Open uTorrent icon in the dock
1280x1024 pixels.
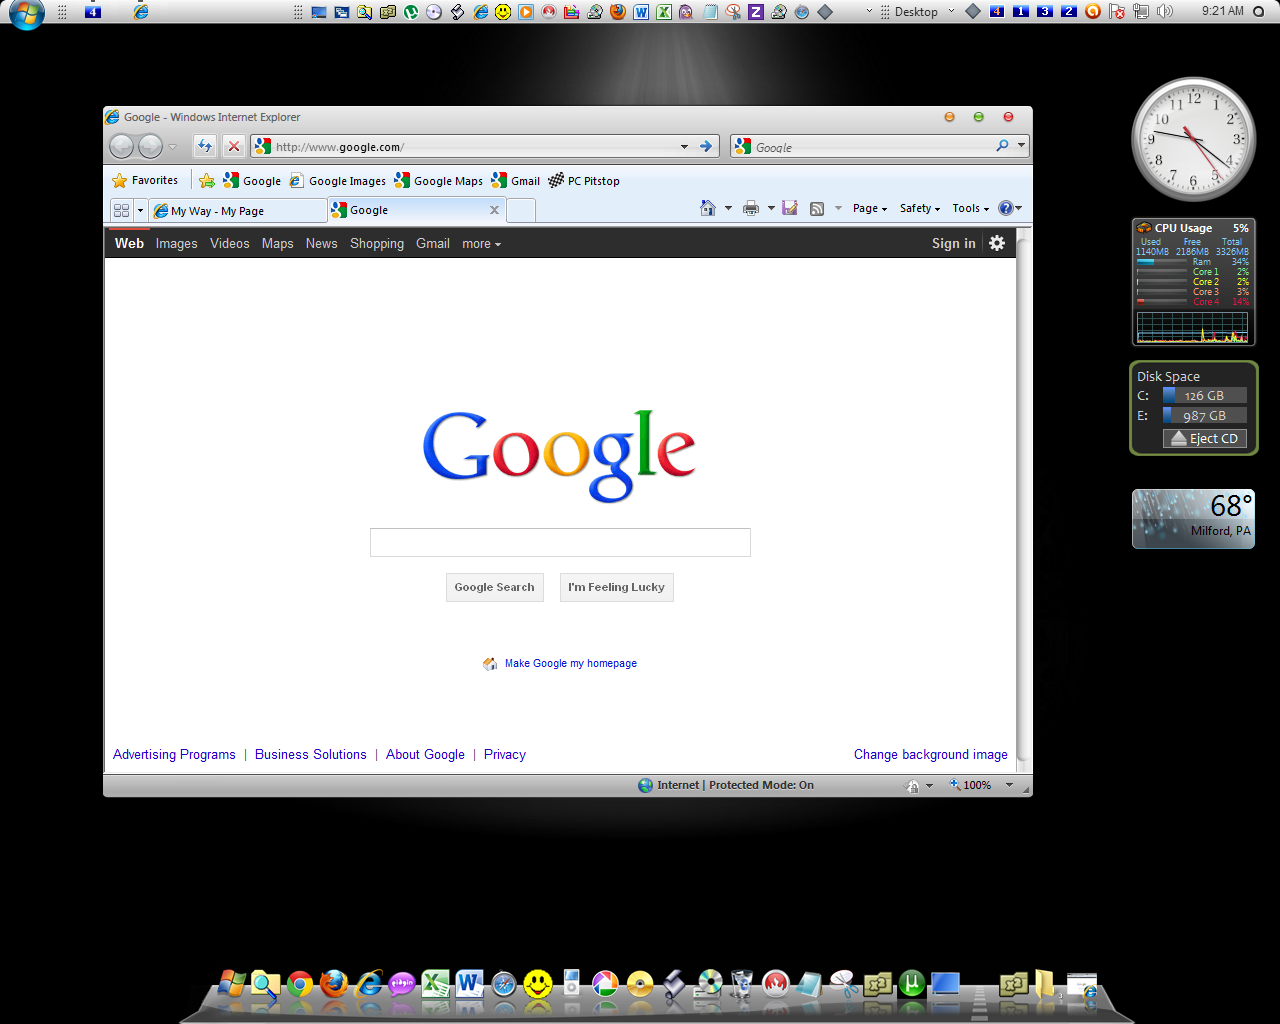911,984
